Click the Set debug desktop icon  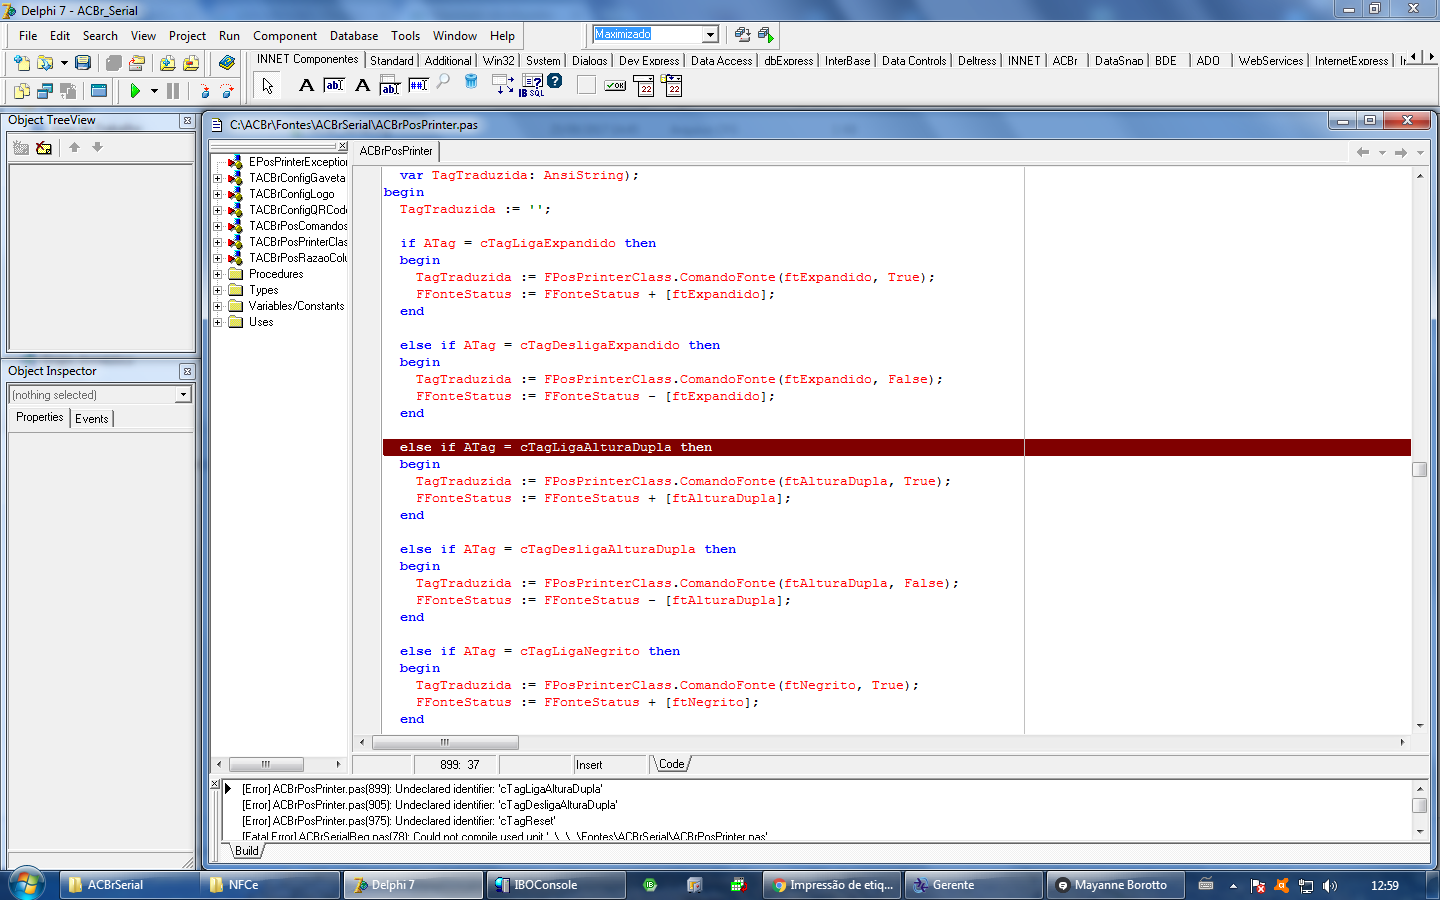click(765, 35)
